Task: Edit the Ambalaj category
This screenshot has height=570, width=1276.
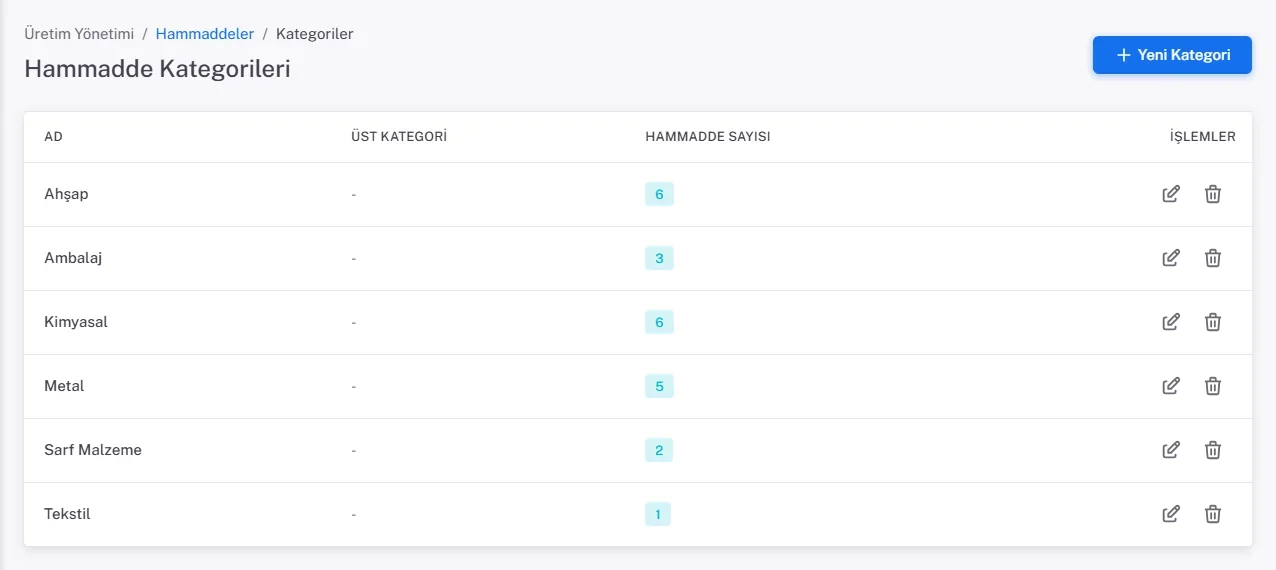Action: (1171, 258)
